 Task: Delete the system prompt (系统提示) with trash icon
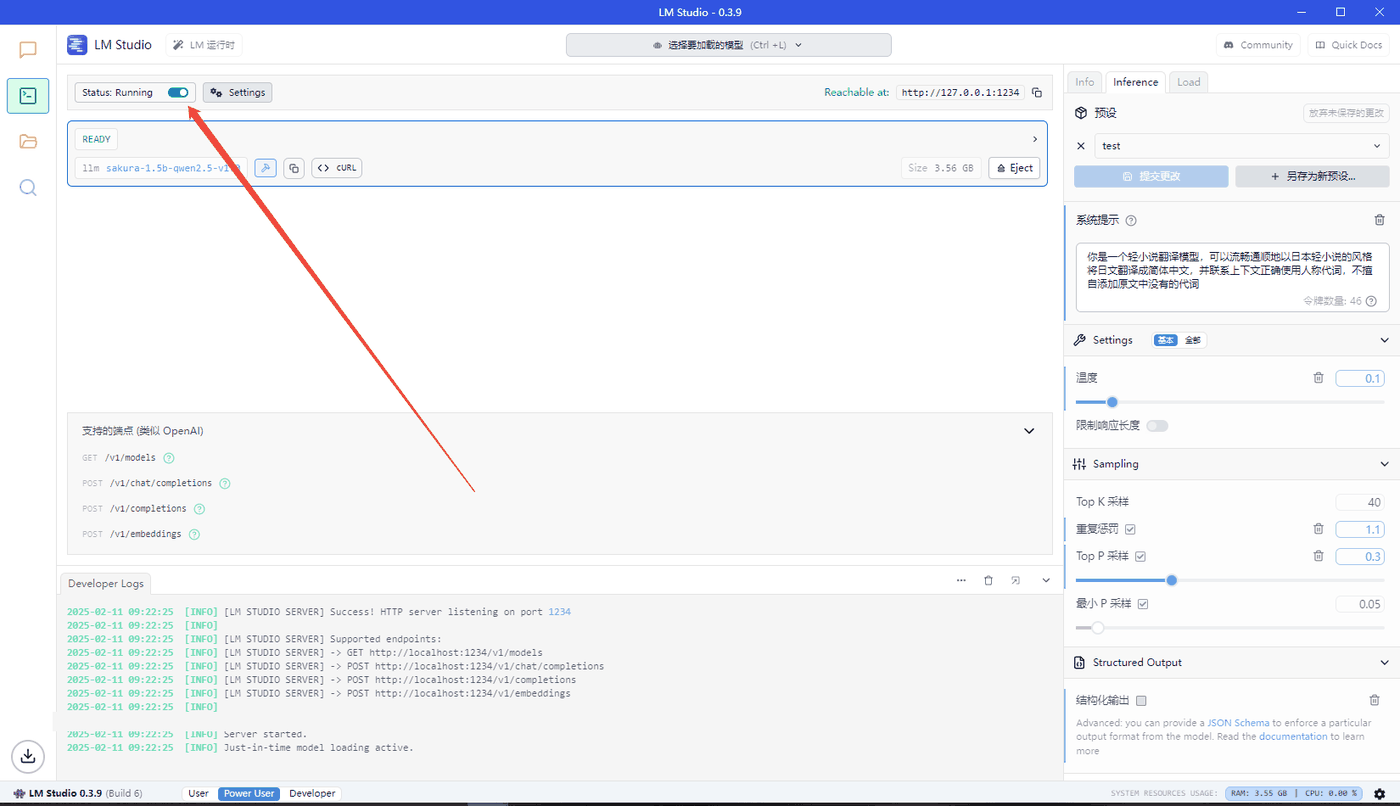[1380, 220]
